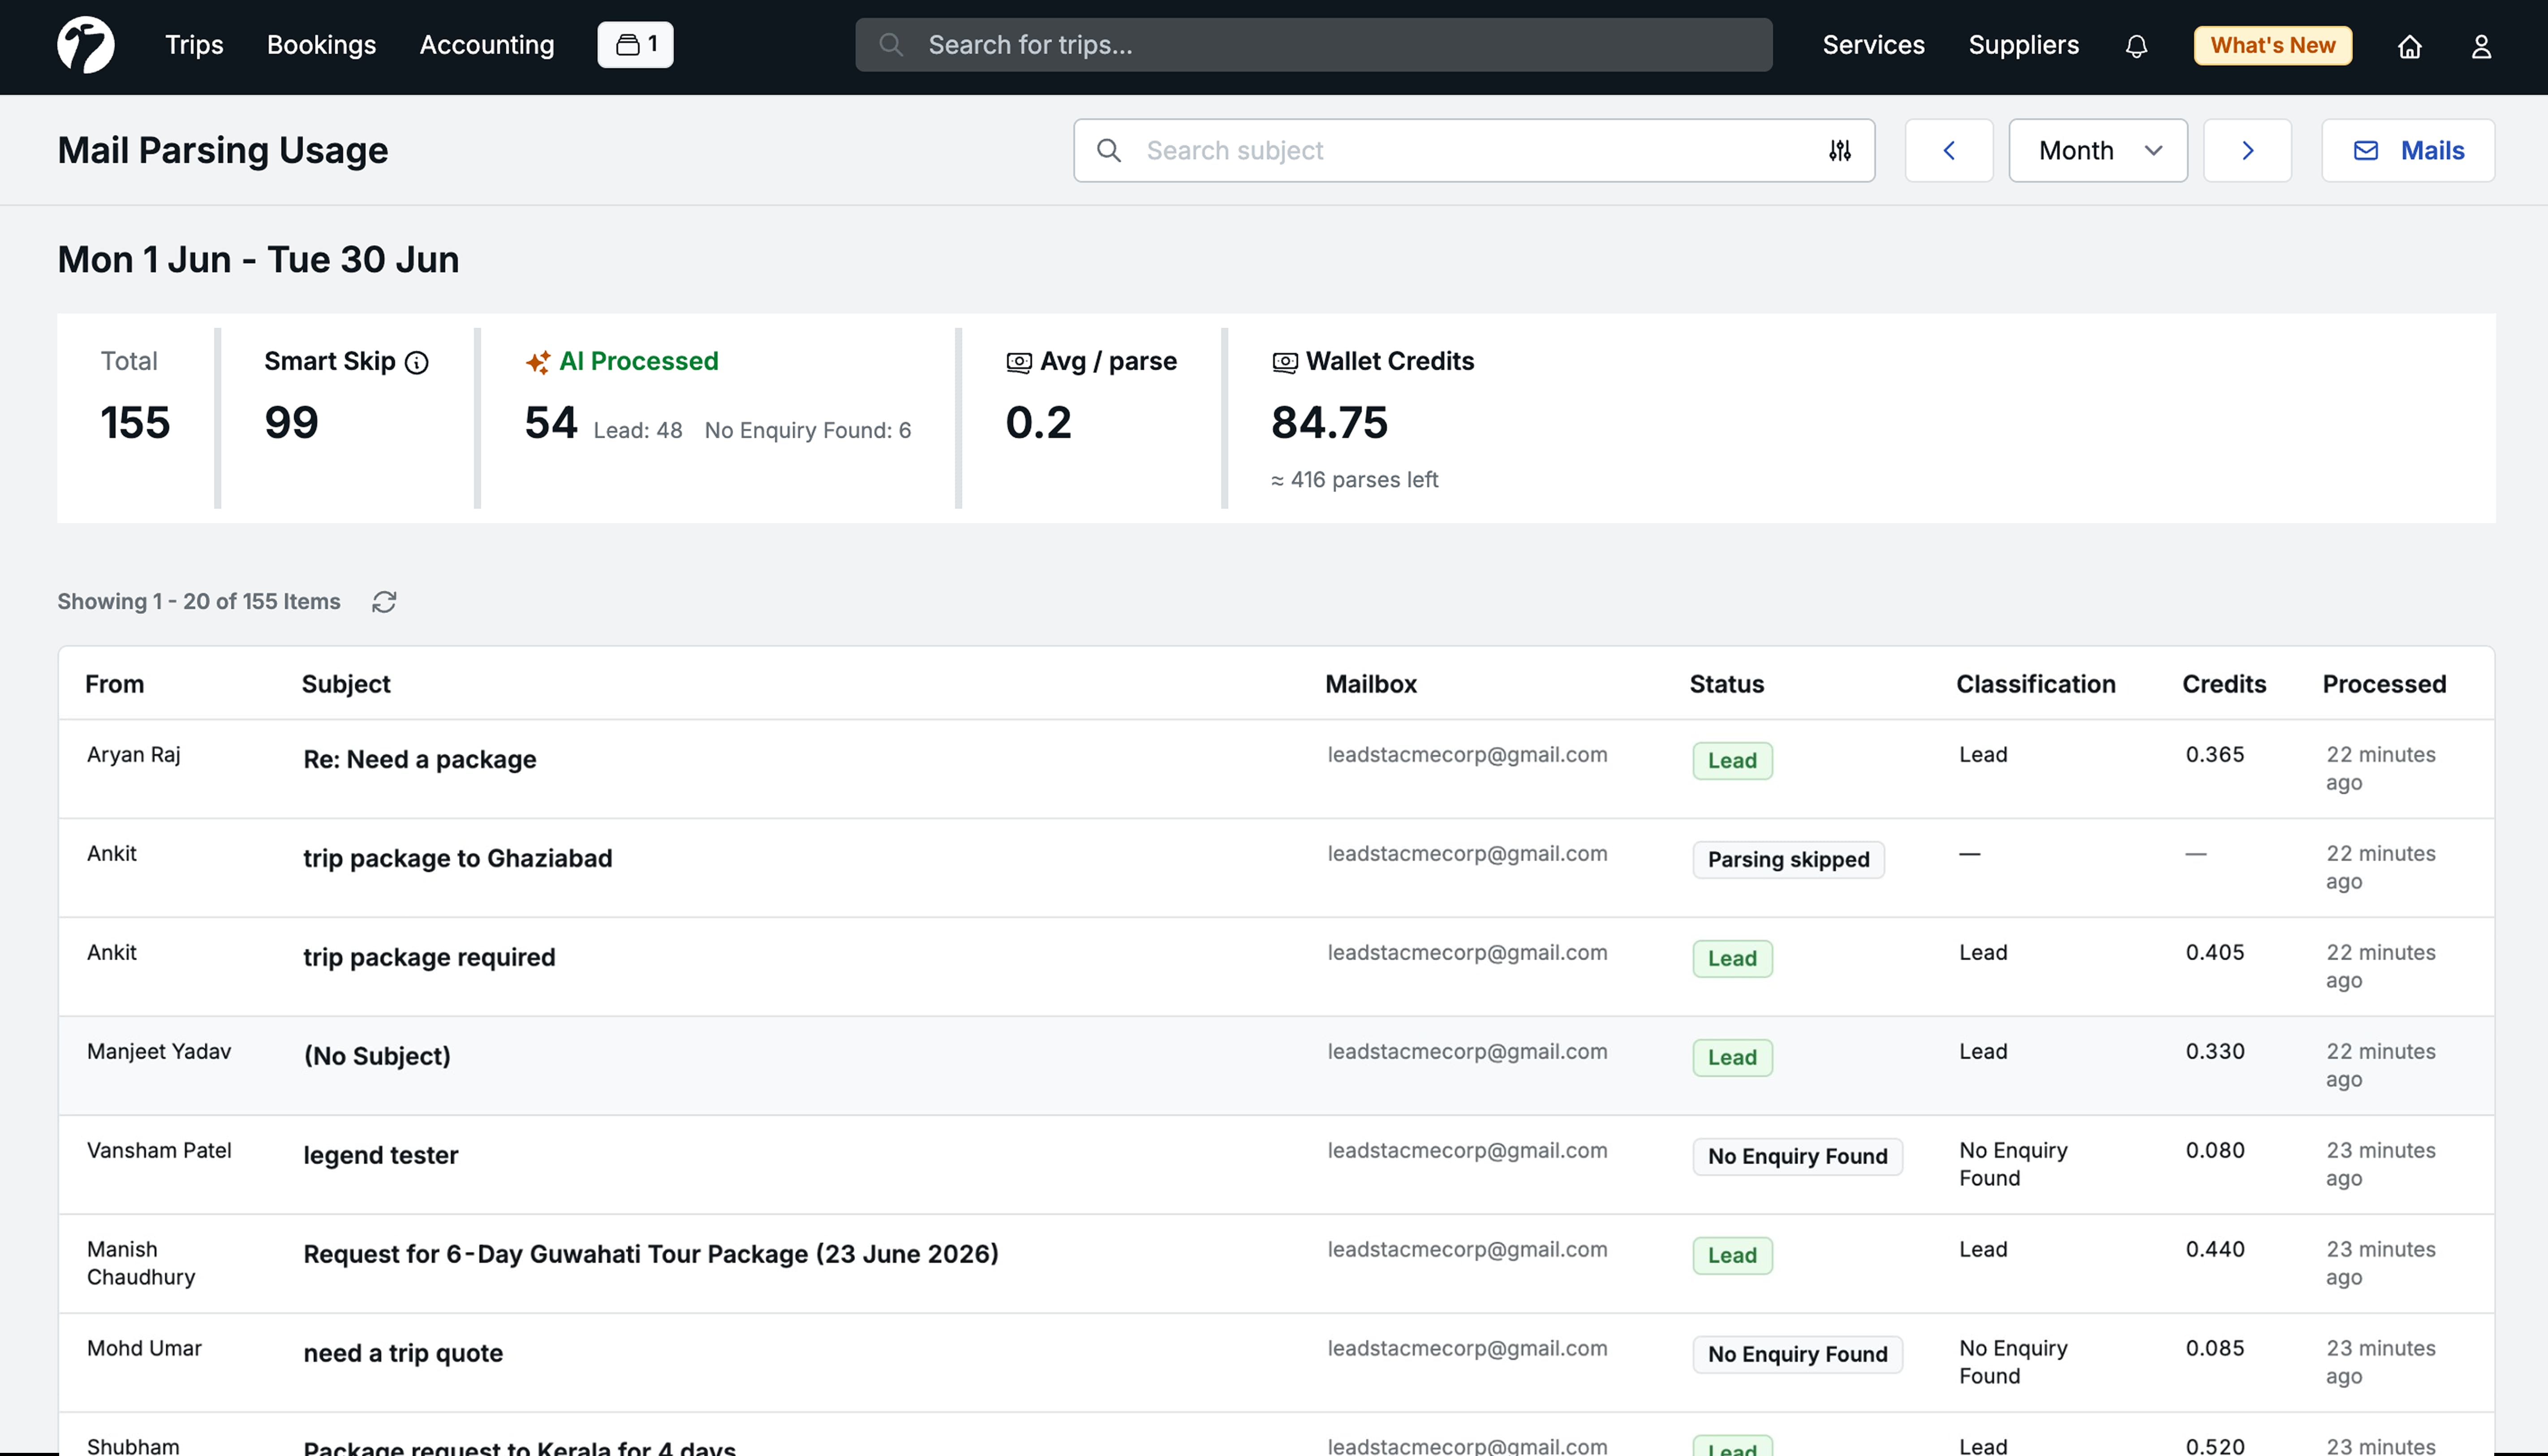Open 'legend tester' mail
This screenshot has width=2548, height=1456.
pos(381,1156)
